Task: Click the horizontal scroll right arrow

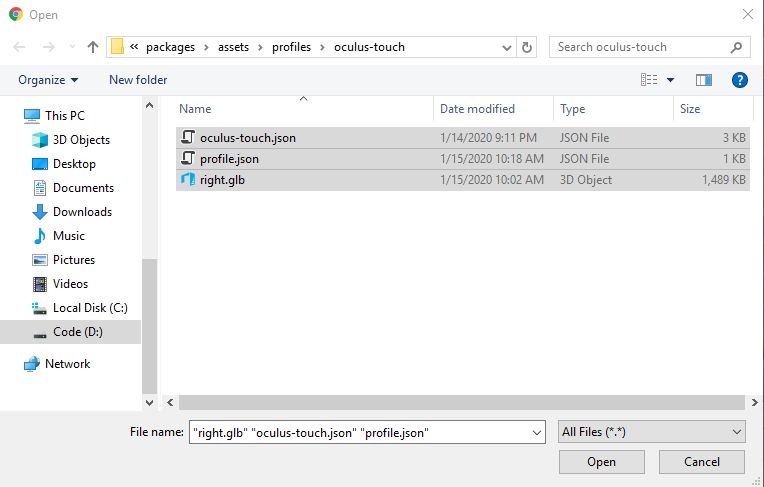Action: [x=754, y=403]
